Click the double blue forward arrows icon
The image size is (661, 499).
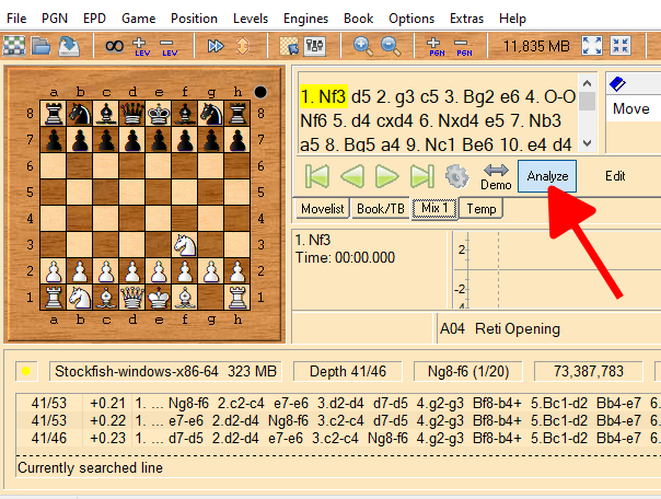215,45
